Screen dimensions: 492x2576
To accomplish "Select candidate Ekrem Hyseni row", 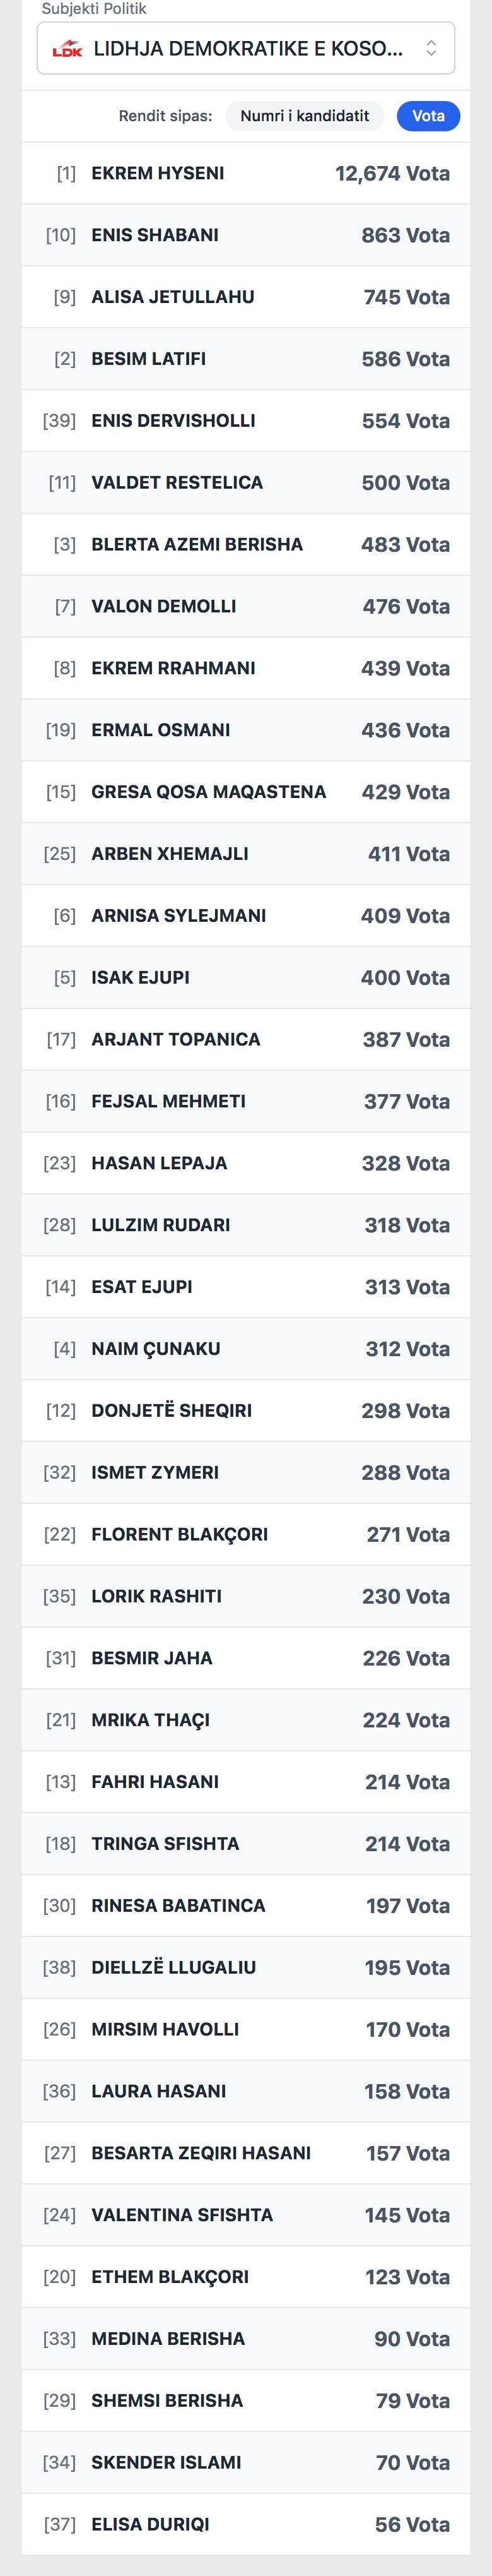I will (246, 174).
